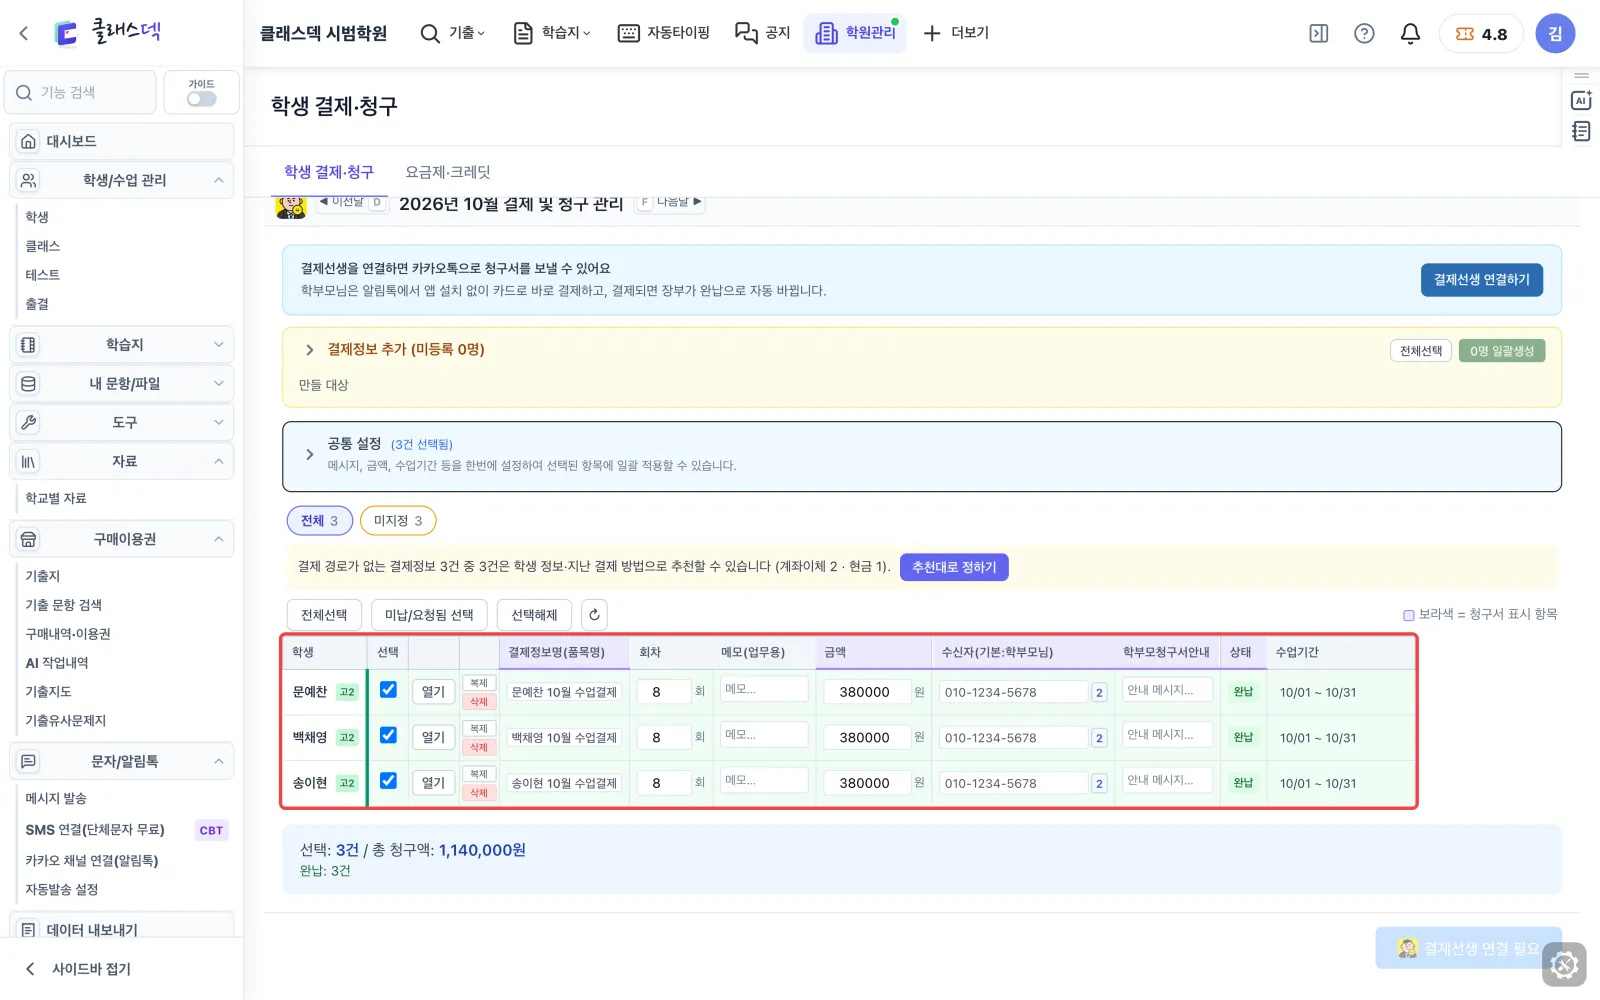Toggle the 가이드 switch
Image resolution: width=1600 pixels, height=1000 pixels.
(x=201, y=99)
